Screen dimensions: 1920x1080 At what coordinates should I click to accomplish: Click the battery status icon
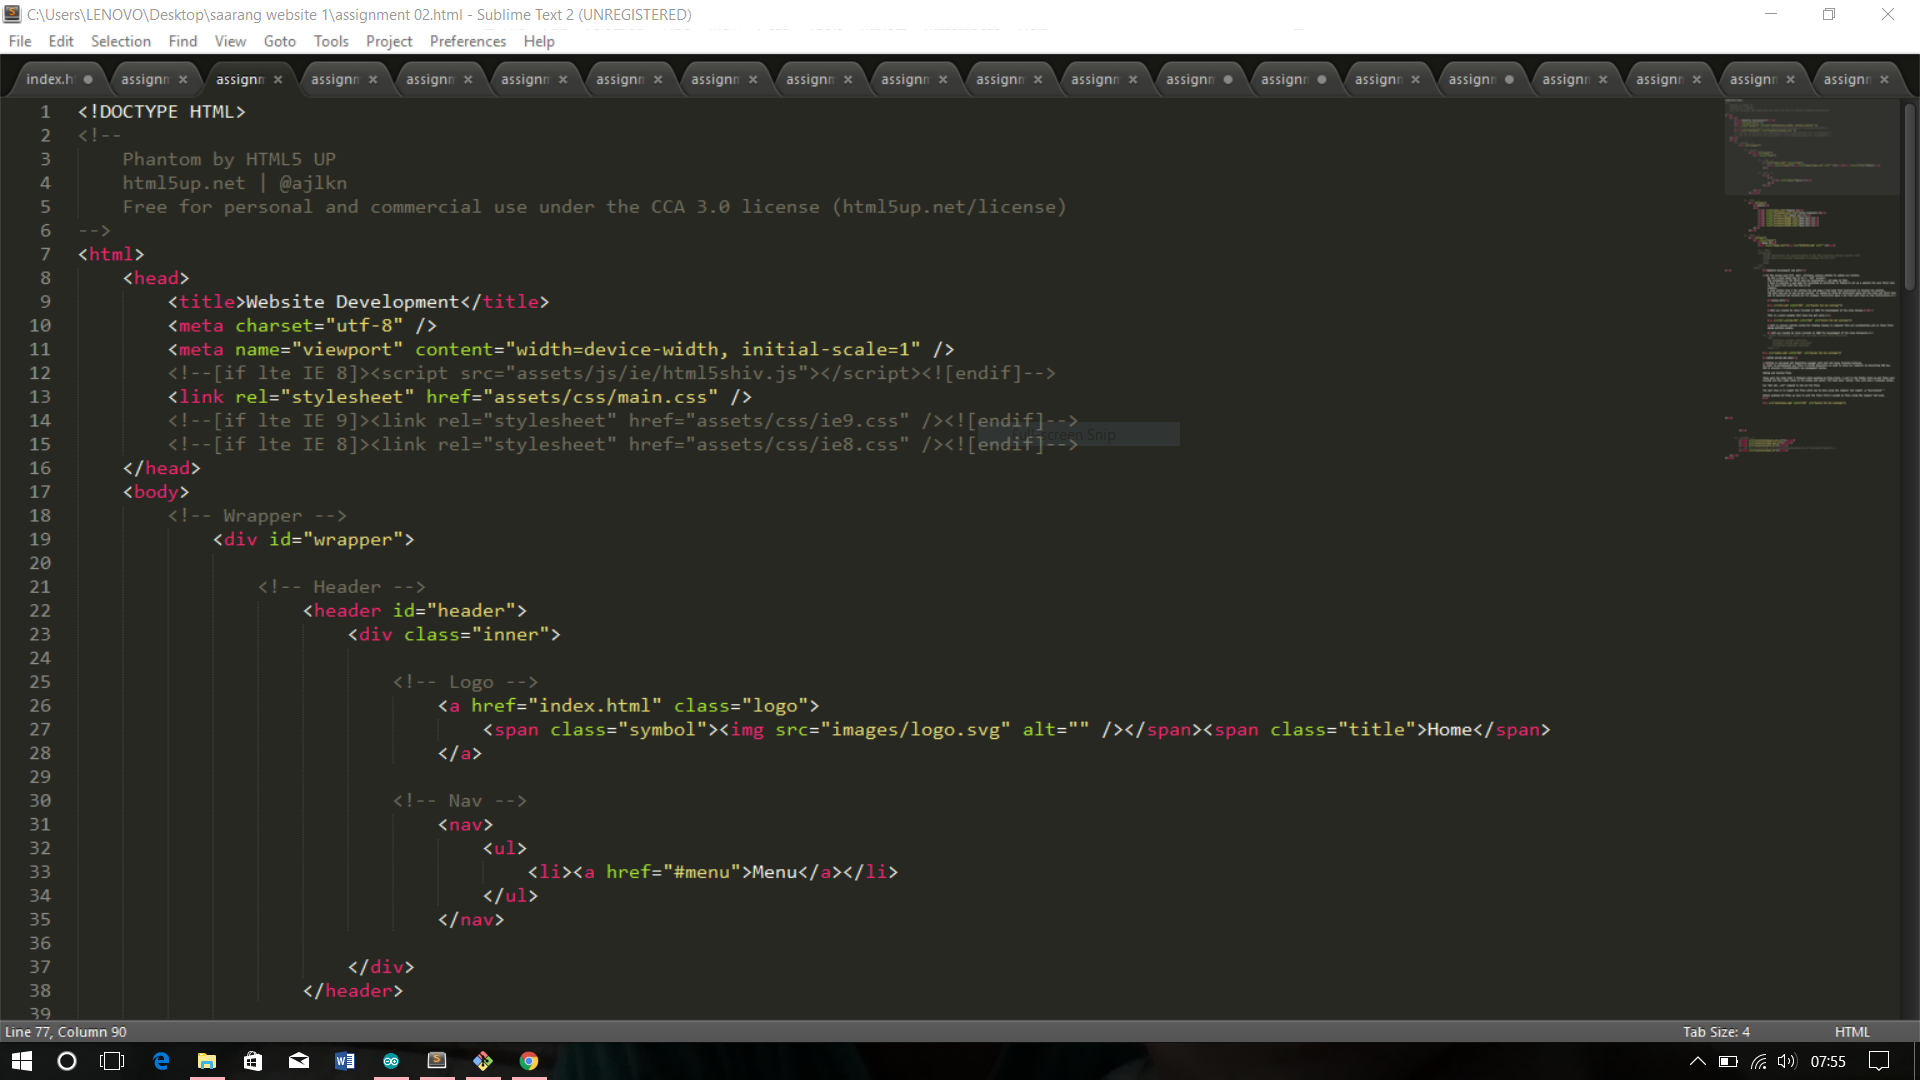tap(1728, 1061)
